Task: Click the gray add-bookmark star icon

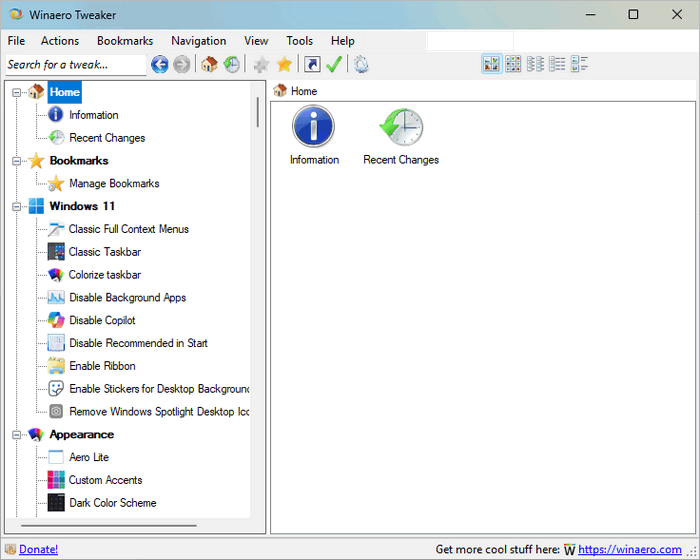Action: pos(261,64)
